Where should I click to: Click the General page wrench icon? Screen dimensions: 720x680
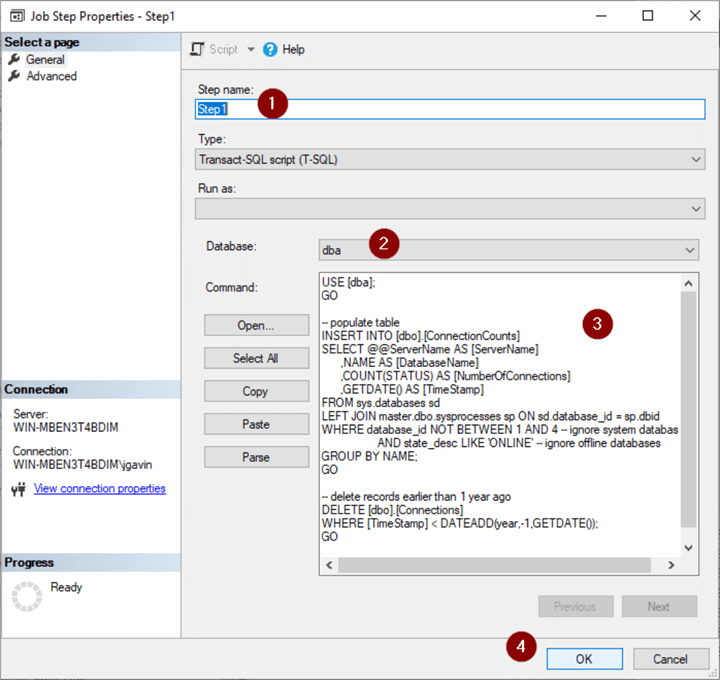coord(14,59)
